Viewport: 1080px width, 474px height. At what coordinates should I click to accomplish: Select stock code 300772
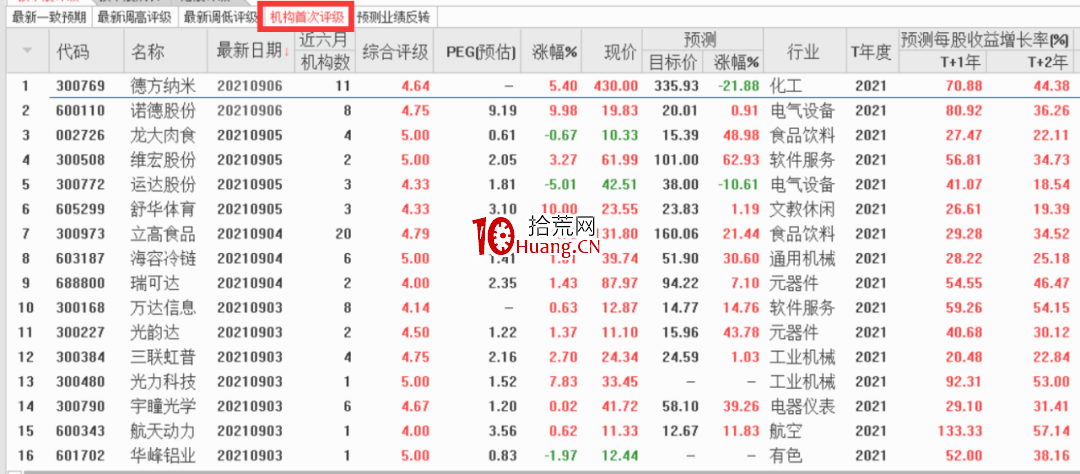click(81, 185)
